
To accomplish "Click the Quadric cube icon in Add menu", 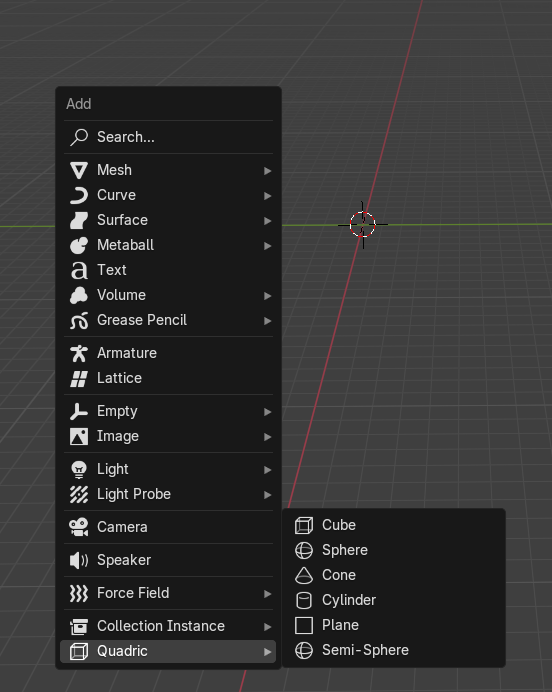I will (x=79, y=651).
